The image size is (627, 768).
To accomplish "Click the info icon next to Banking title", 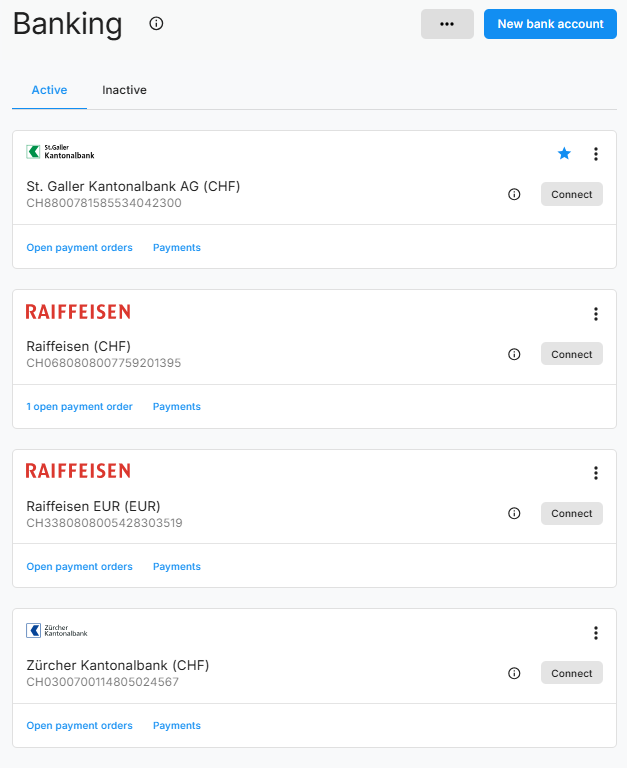I will point(156,24).
